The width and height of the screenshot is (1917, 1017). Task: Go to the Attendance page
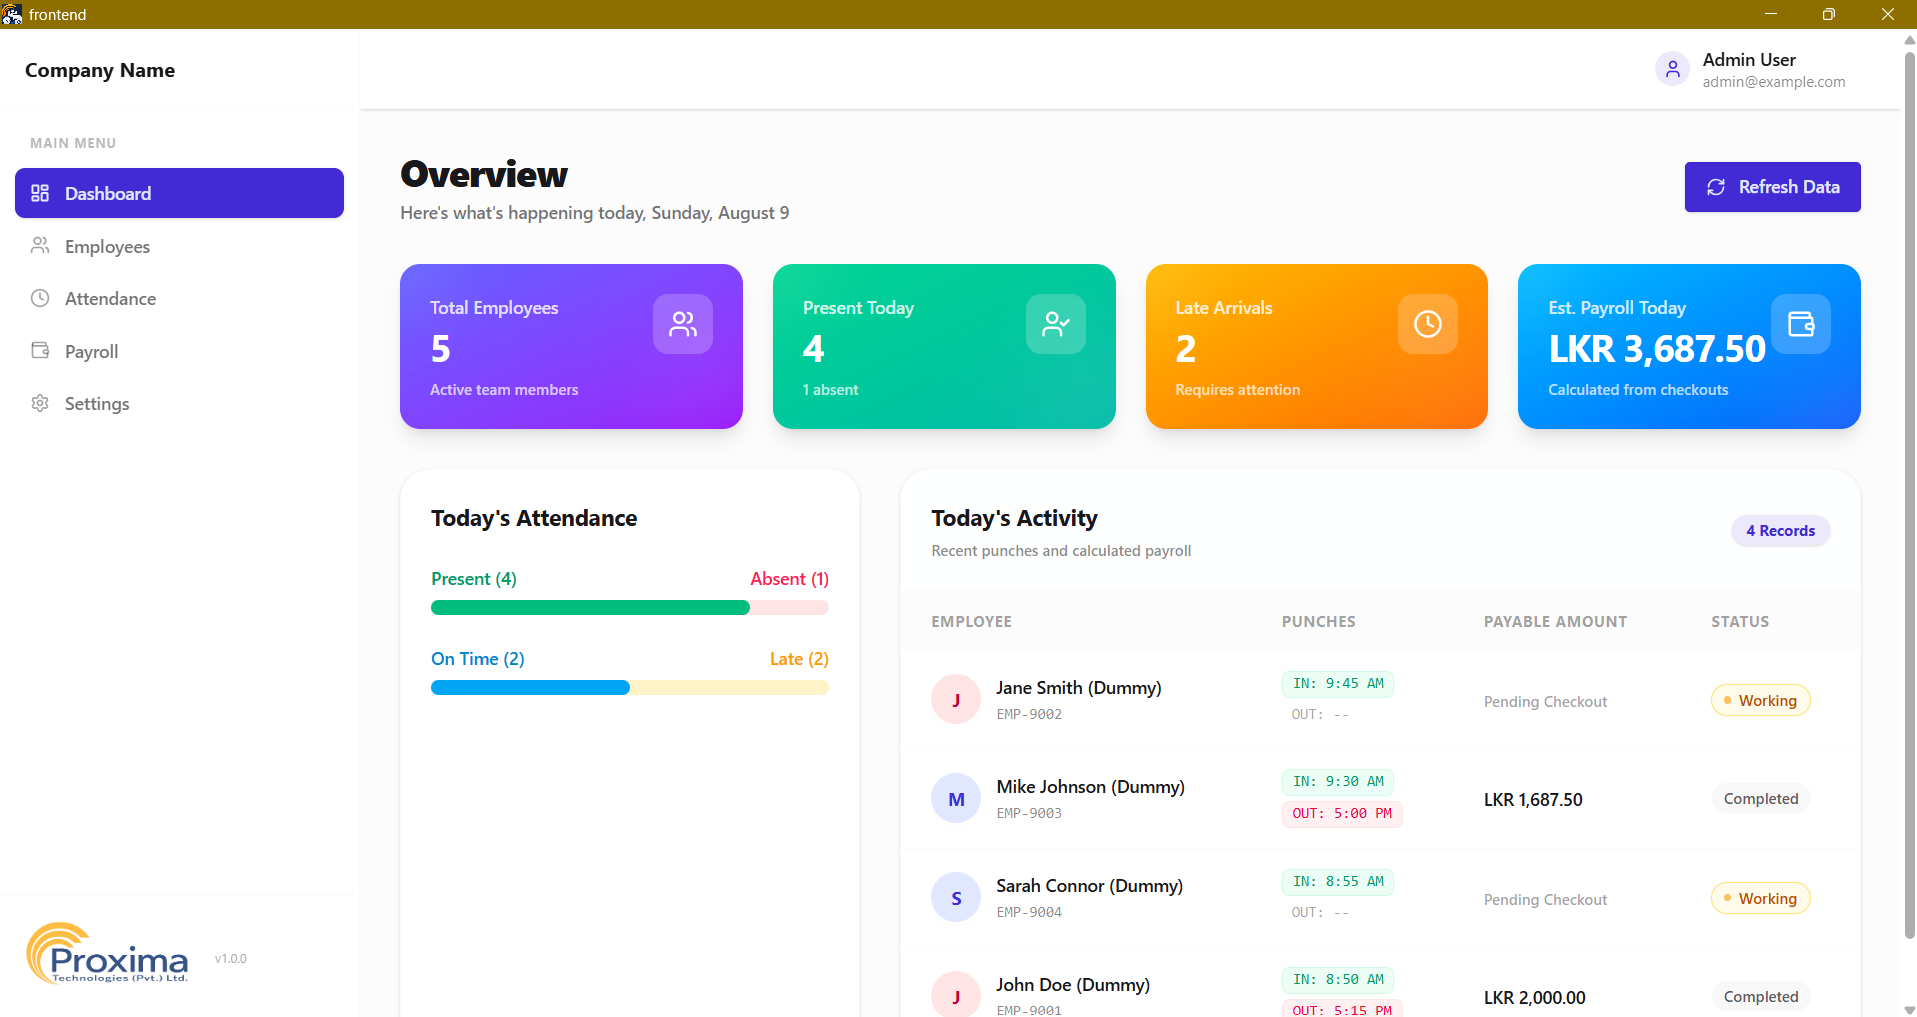tap(179, 298)
